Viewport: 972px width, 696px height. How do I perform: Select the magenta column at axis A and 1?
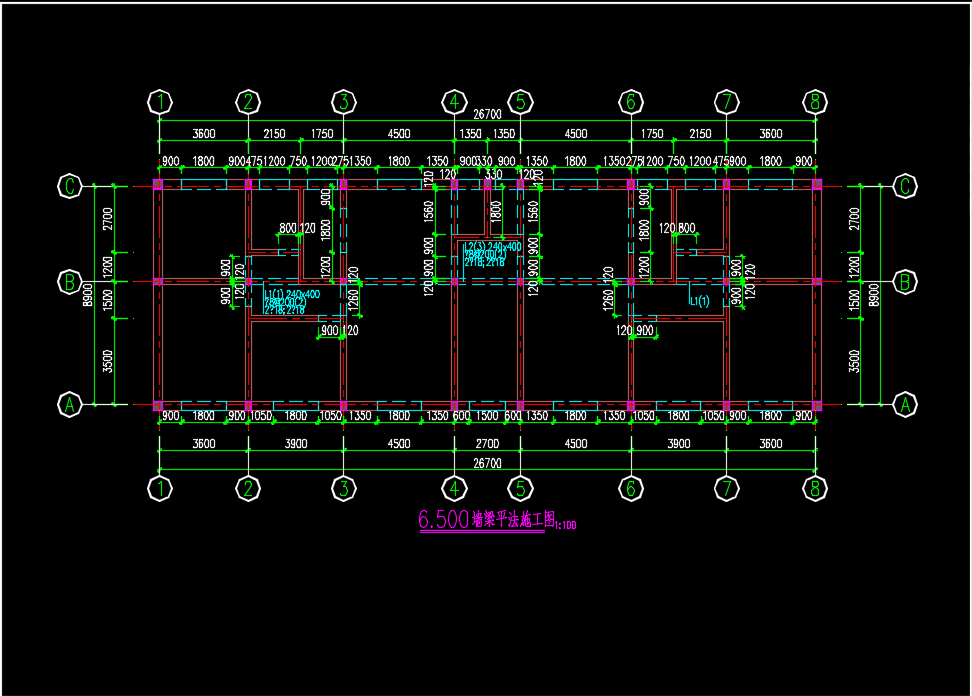tap(158, 405)
